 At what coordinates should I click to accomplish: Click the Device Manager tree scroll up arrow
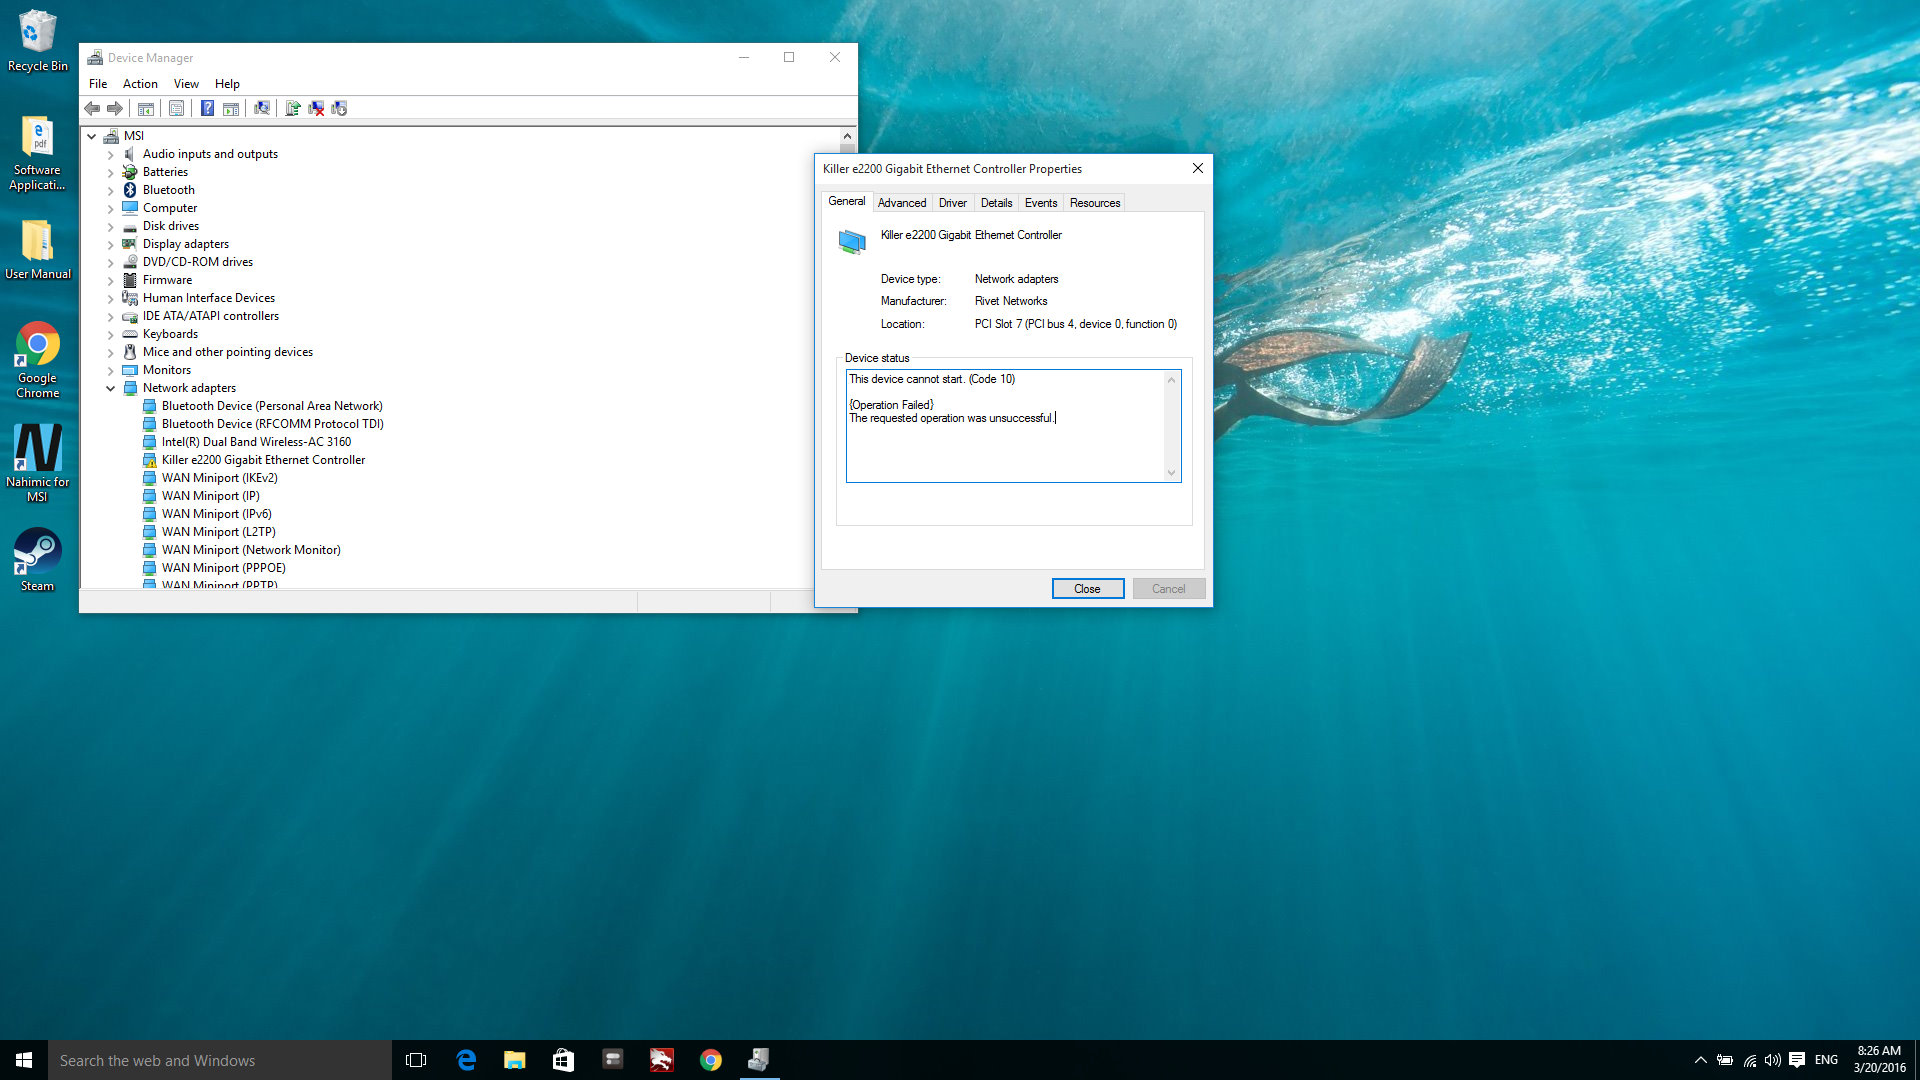[847, 136]
